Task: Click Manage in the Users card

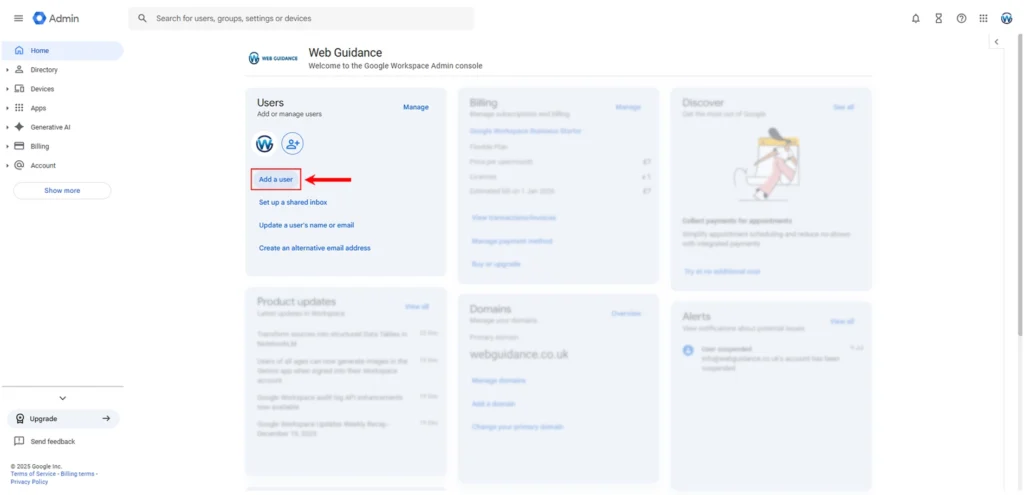Action: (x=416, y=107)
